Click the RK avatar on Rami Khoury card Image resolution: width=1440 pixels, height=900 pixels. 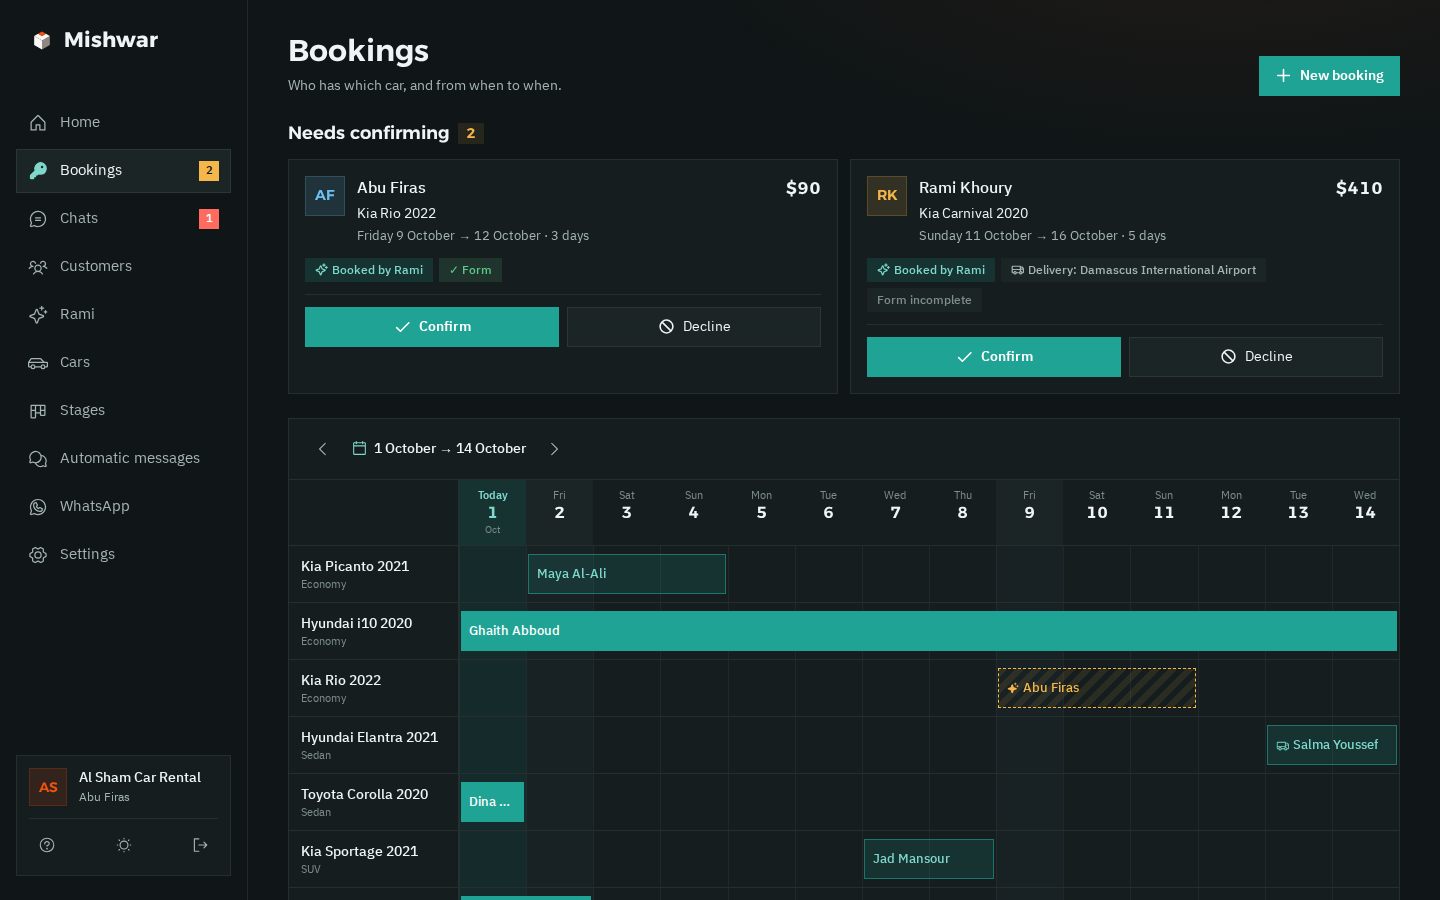coord(887,196)
